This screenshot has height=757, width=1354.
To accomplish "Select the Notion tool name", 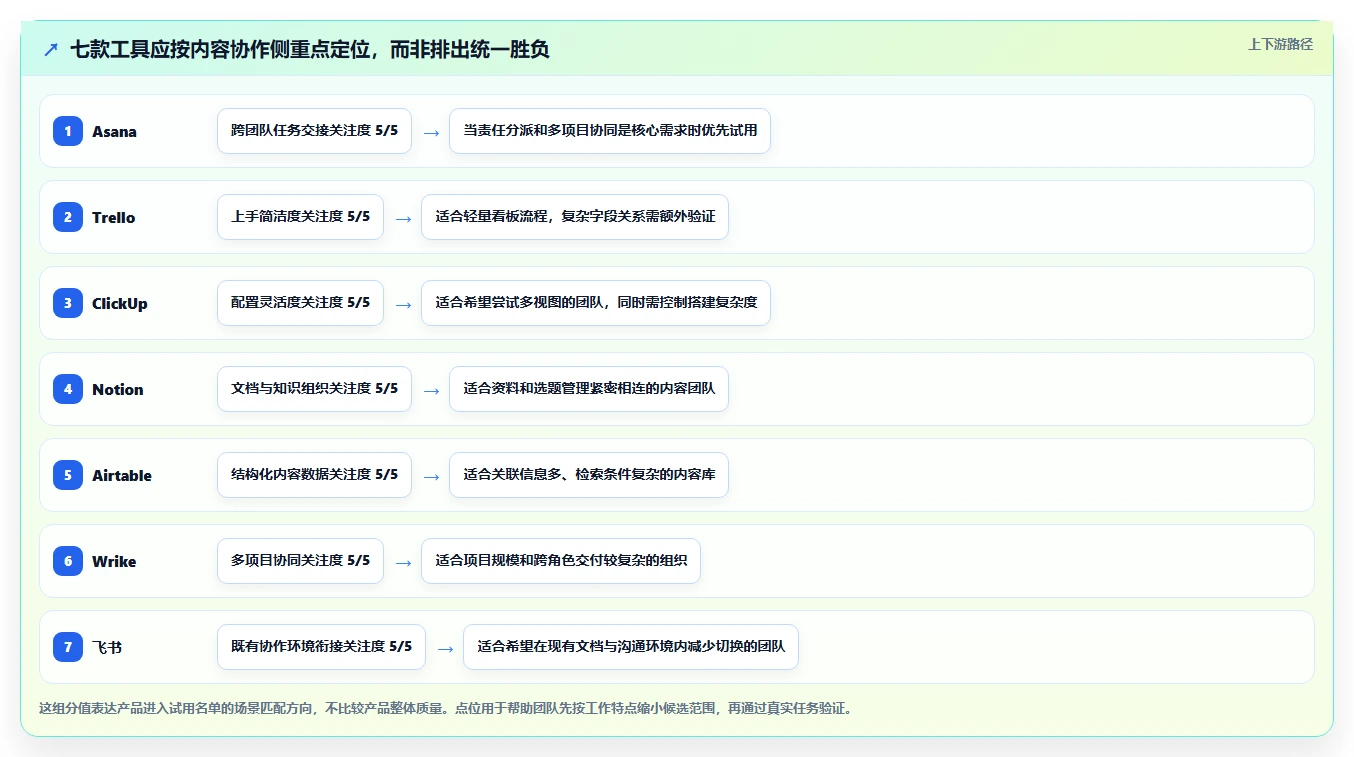I will [118, 390].
